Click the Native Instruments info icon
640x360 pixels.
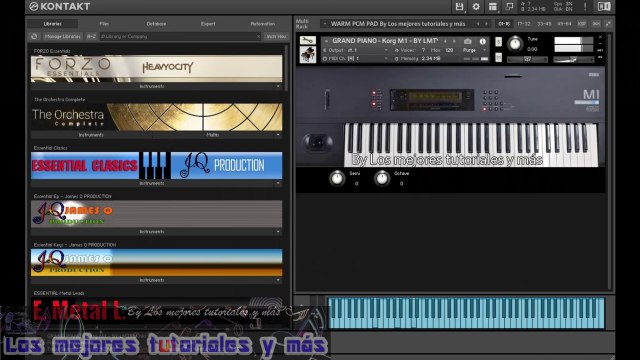click(604, 7)
